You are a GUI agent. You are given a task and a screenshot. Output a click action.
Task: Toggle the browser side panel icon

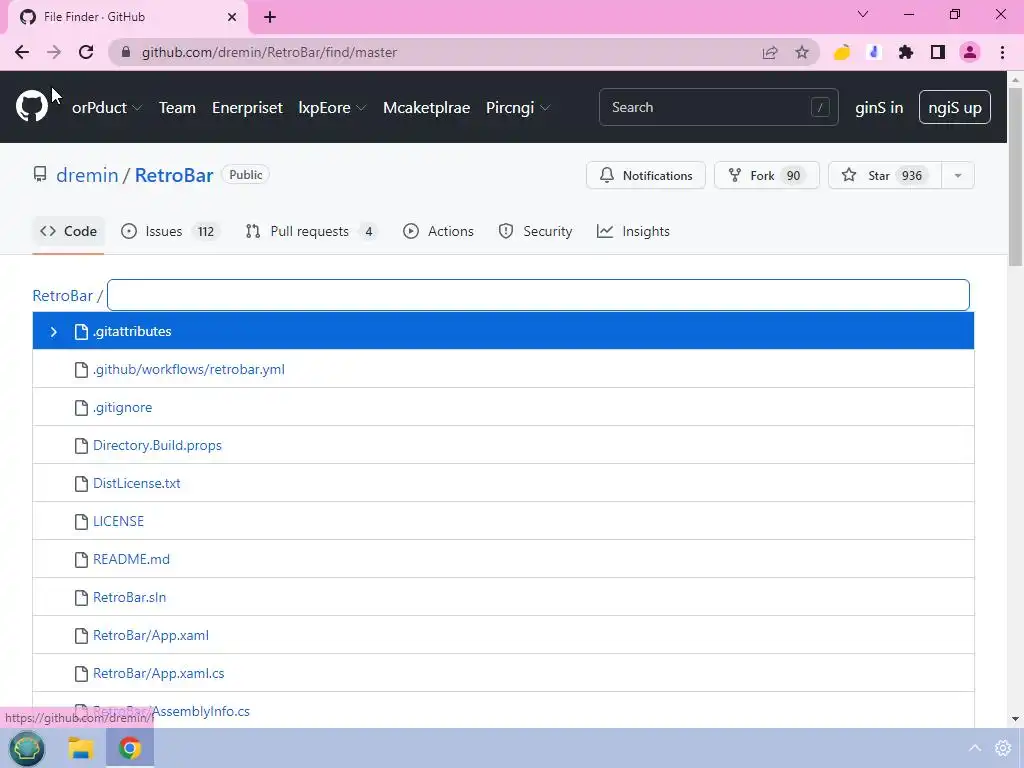[938, 52]
